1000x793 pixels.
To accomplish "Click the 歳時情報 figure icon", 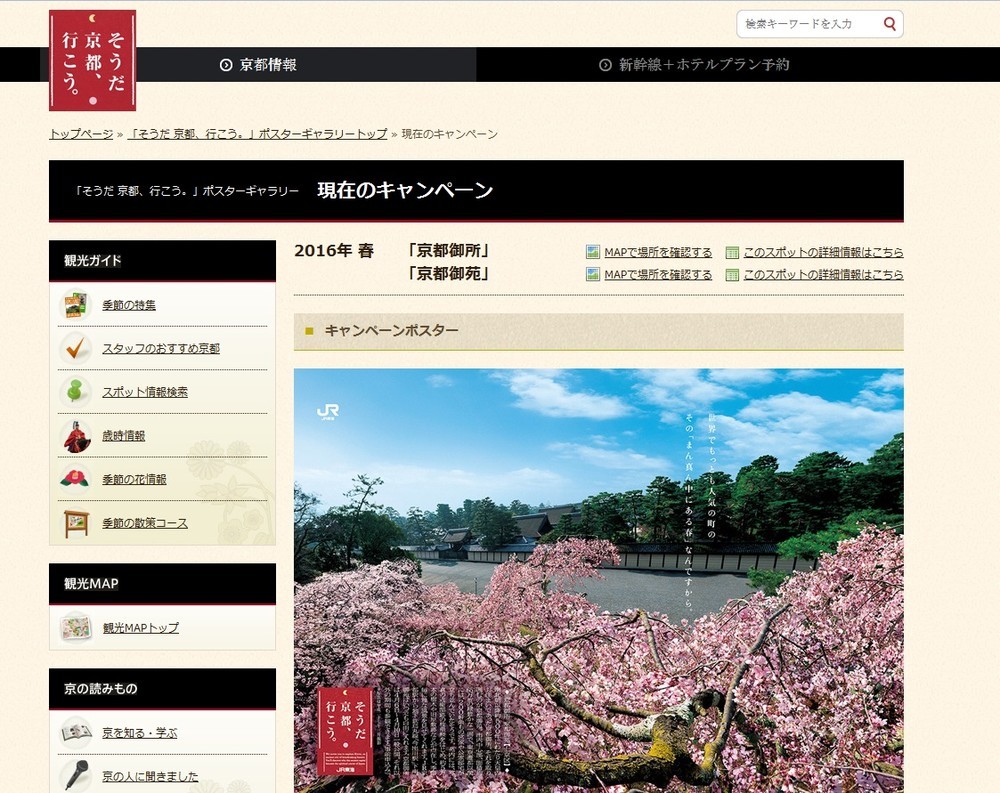I will tap(76, 436).
